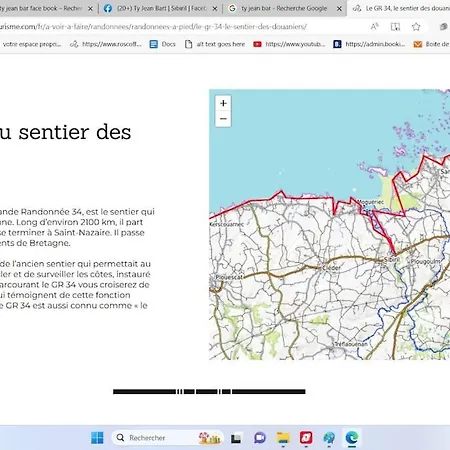Image resolution: width=450 pixels, height=450 pixels.
Task: Click Sibiril on the map
Action: [x=391, y=259]
